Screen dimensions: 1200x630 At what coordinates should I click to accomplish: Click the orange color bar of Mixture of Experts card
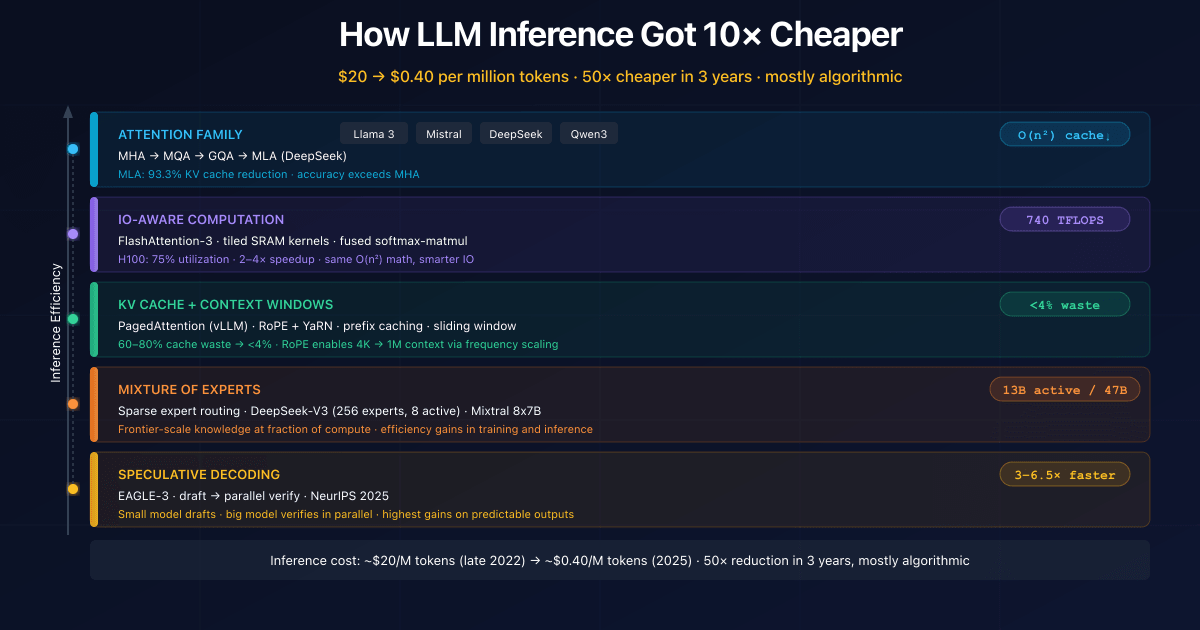tap(93, 404)
